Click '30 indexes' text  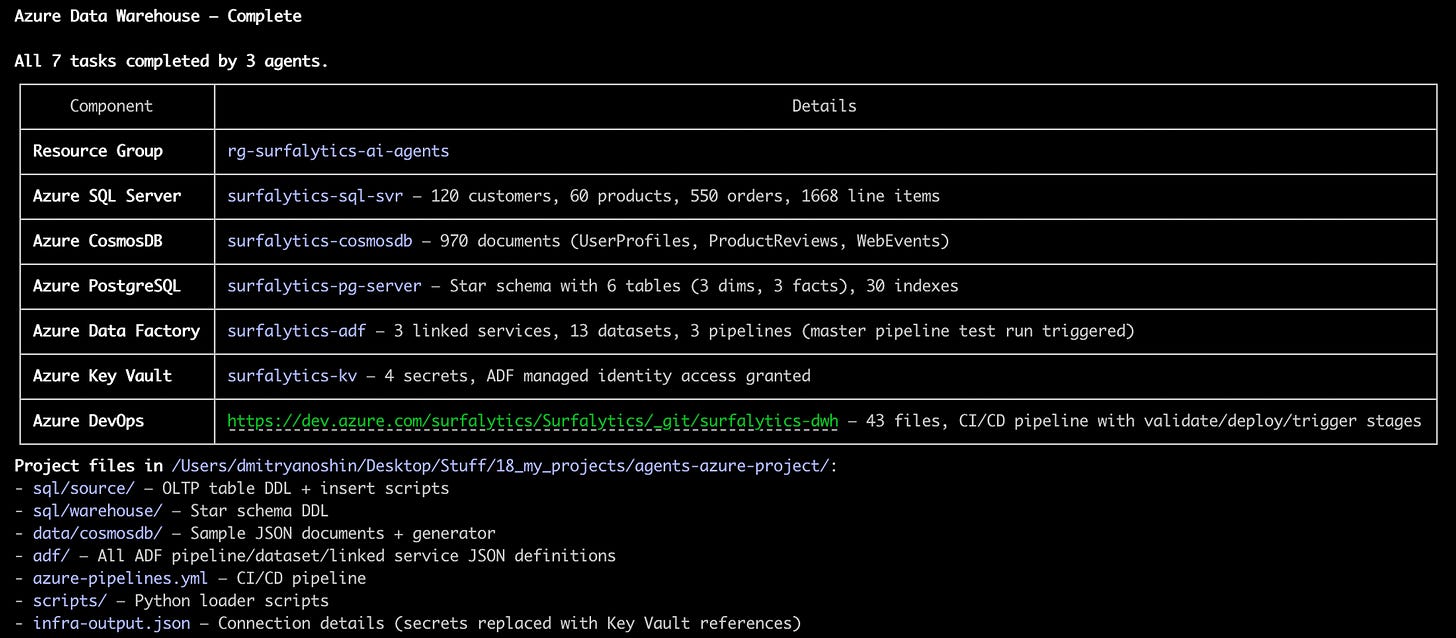[x=912, y=286]
